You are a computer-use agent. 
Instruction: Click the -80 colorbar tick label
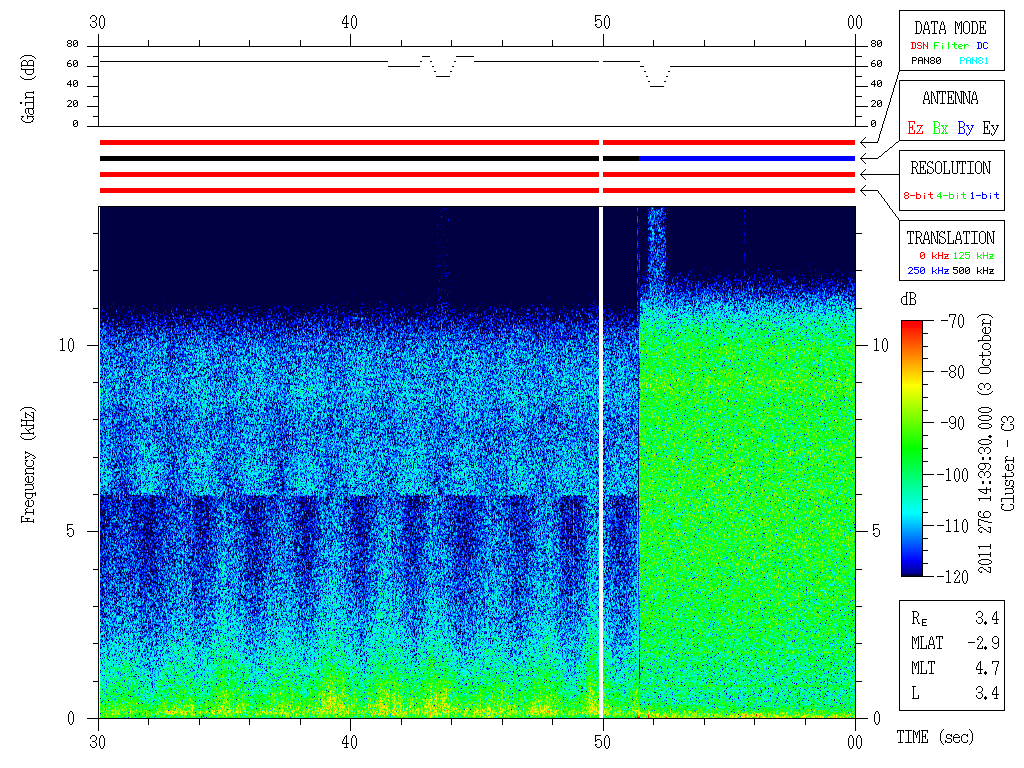(x=953, y=372)
